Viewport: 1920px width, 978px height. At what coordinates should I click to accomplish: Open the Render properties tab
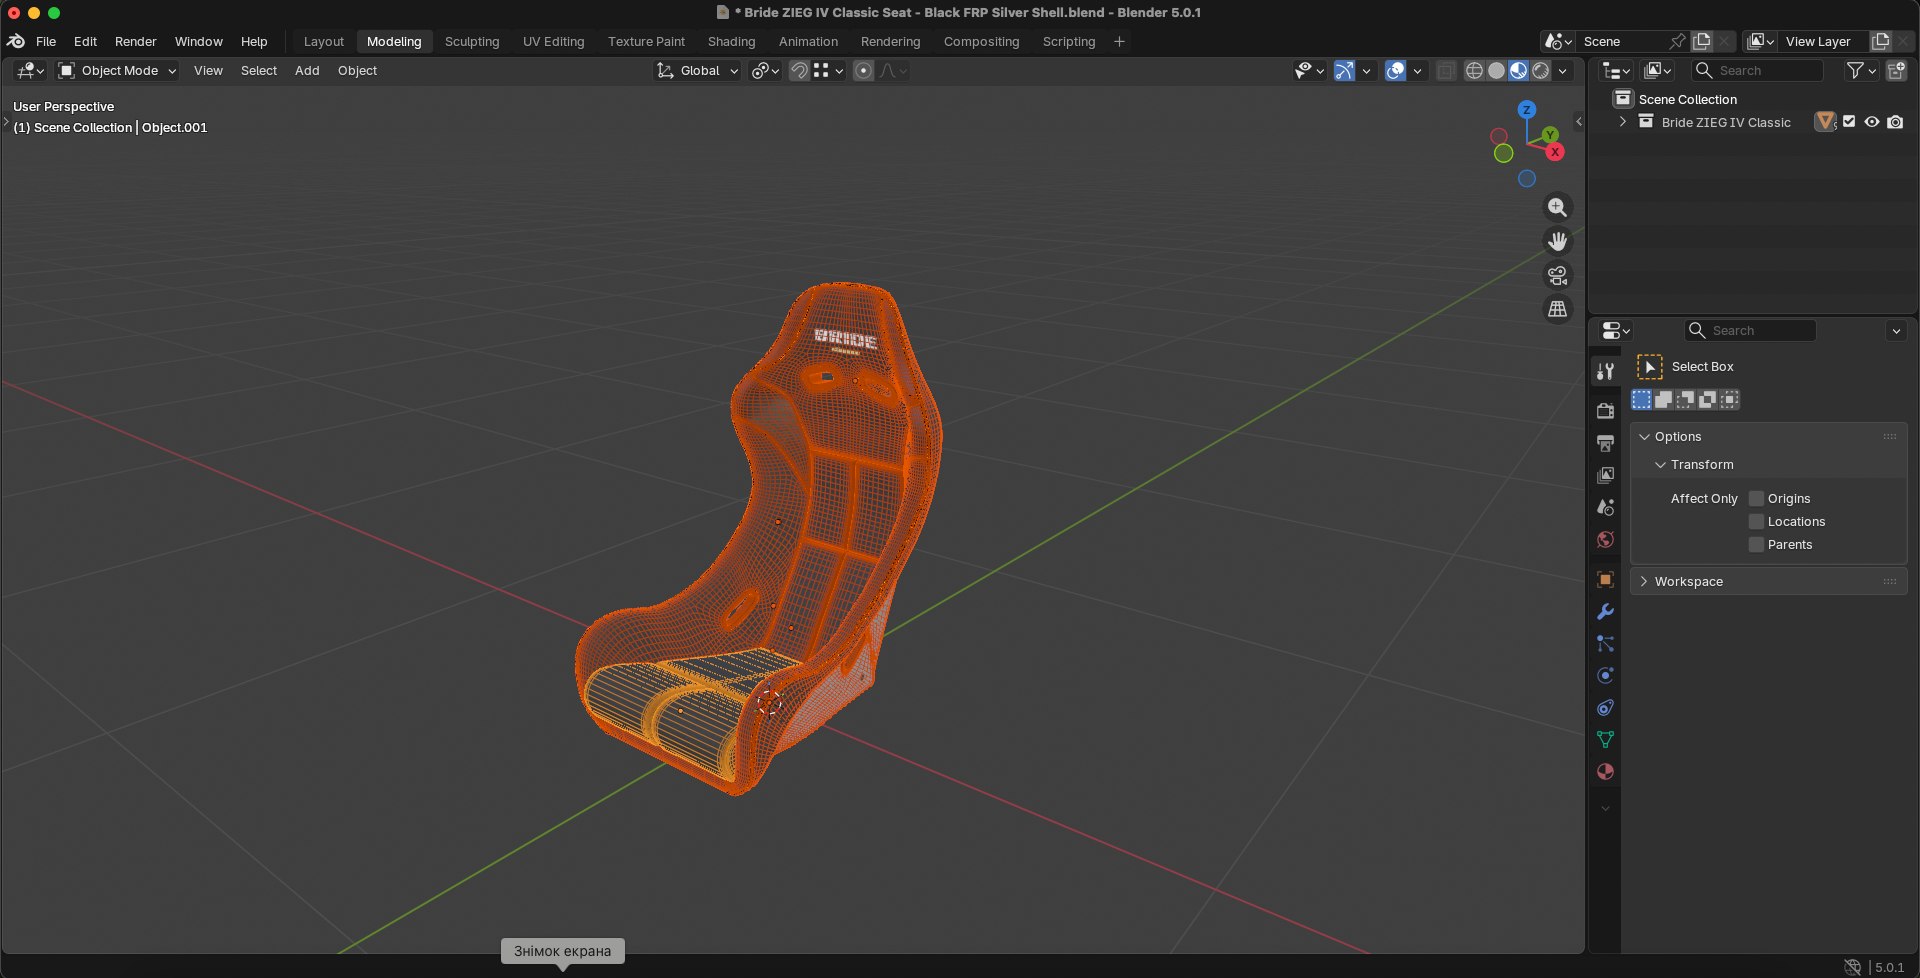point(1605,411)
